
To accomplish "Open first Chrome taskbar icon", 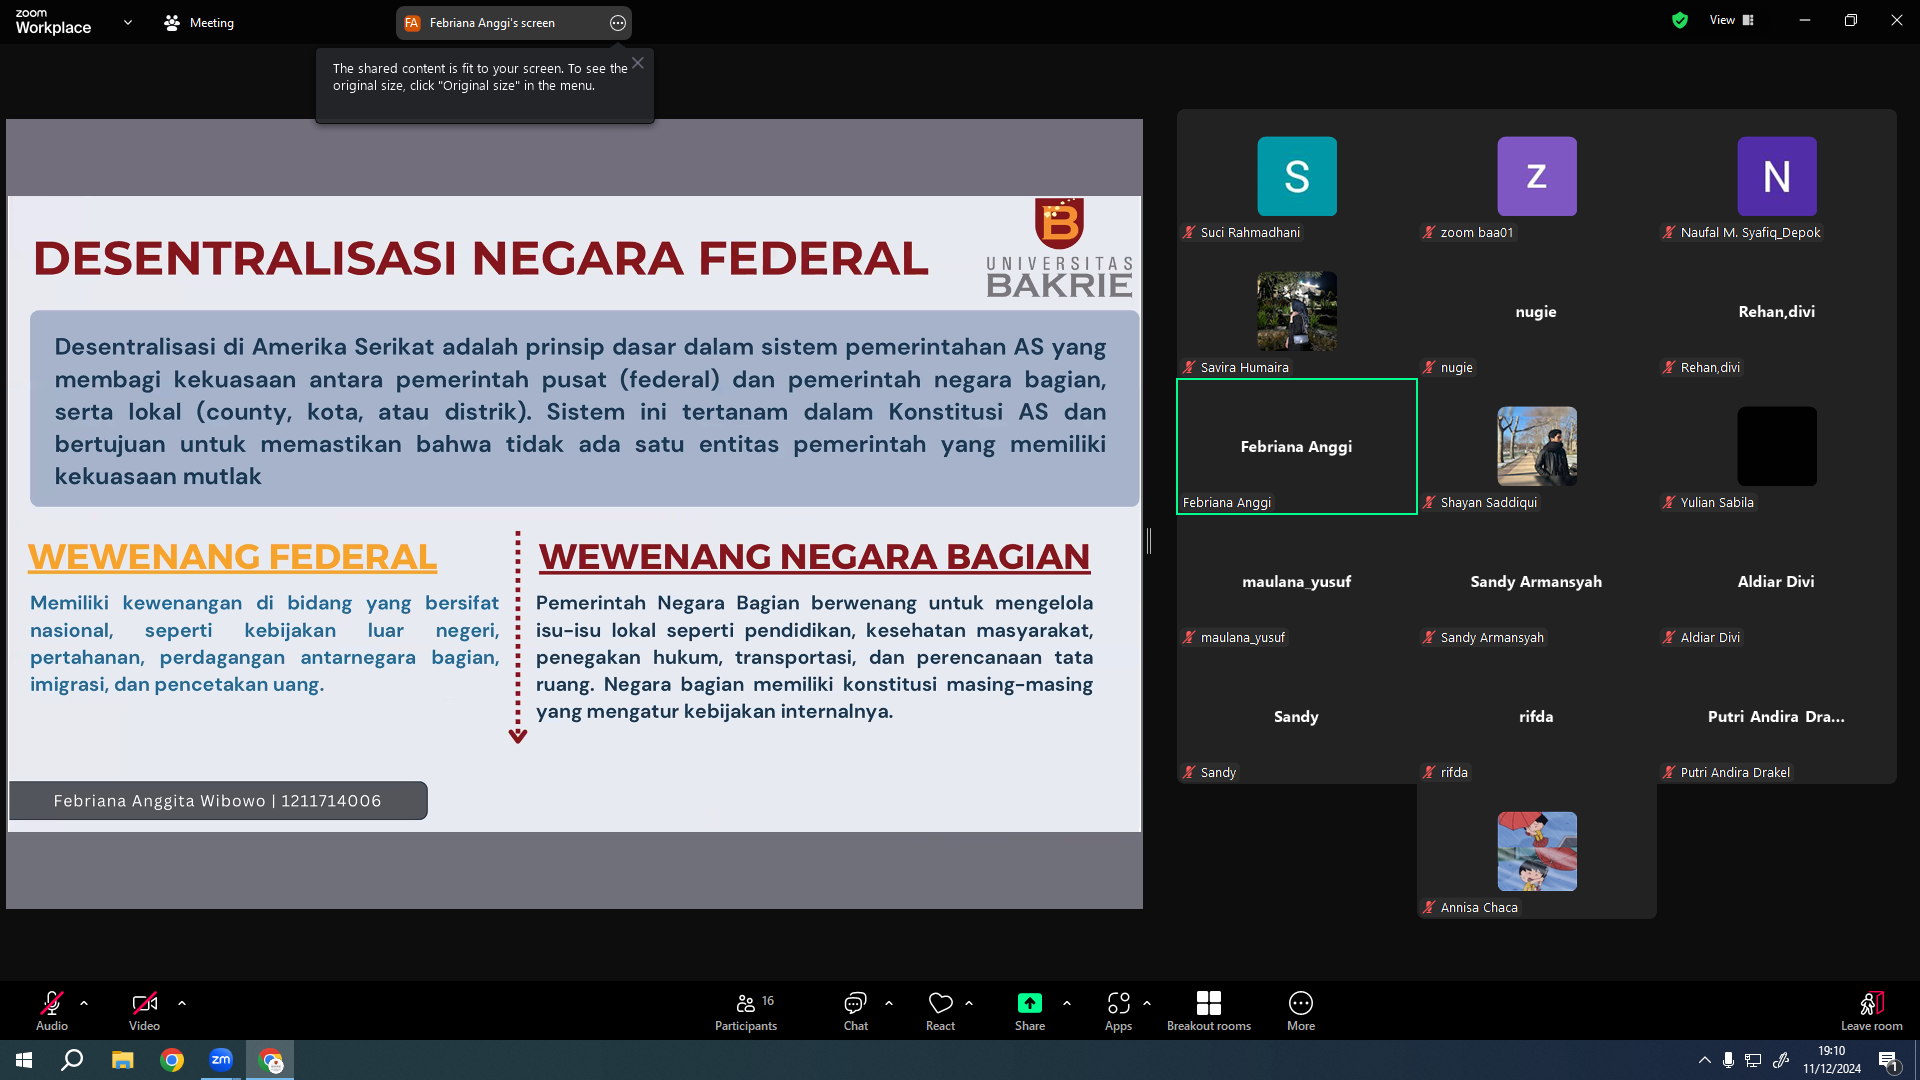I will (172, 1060).
